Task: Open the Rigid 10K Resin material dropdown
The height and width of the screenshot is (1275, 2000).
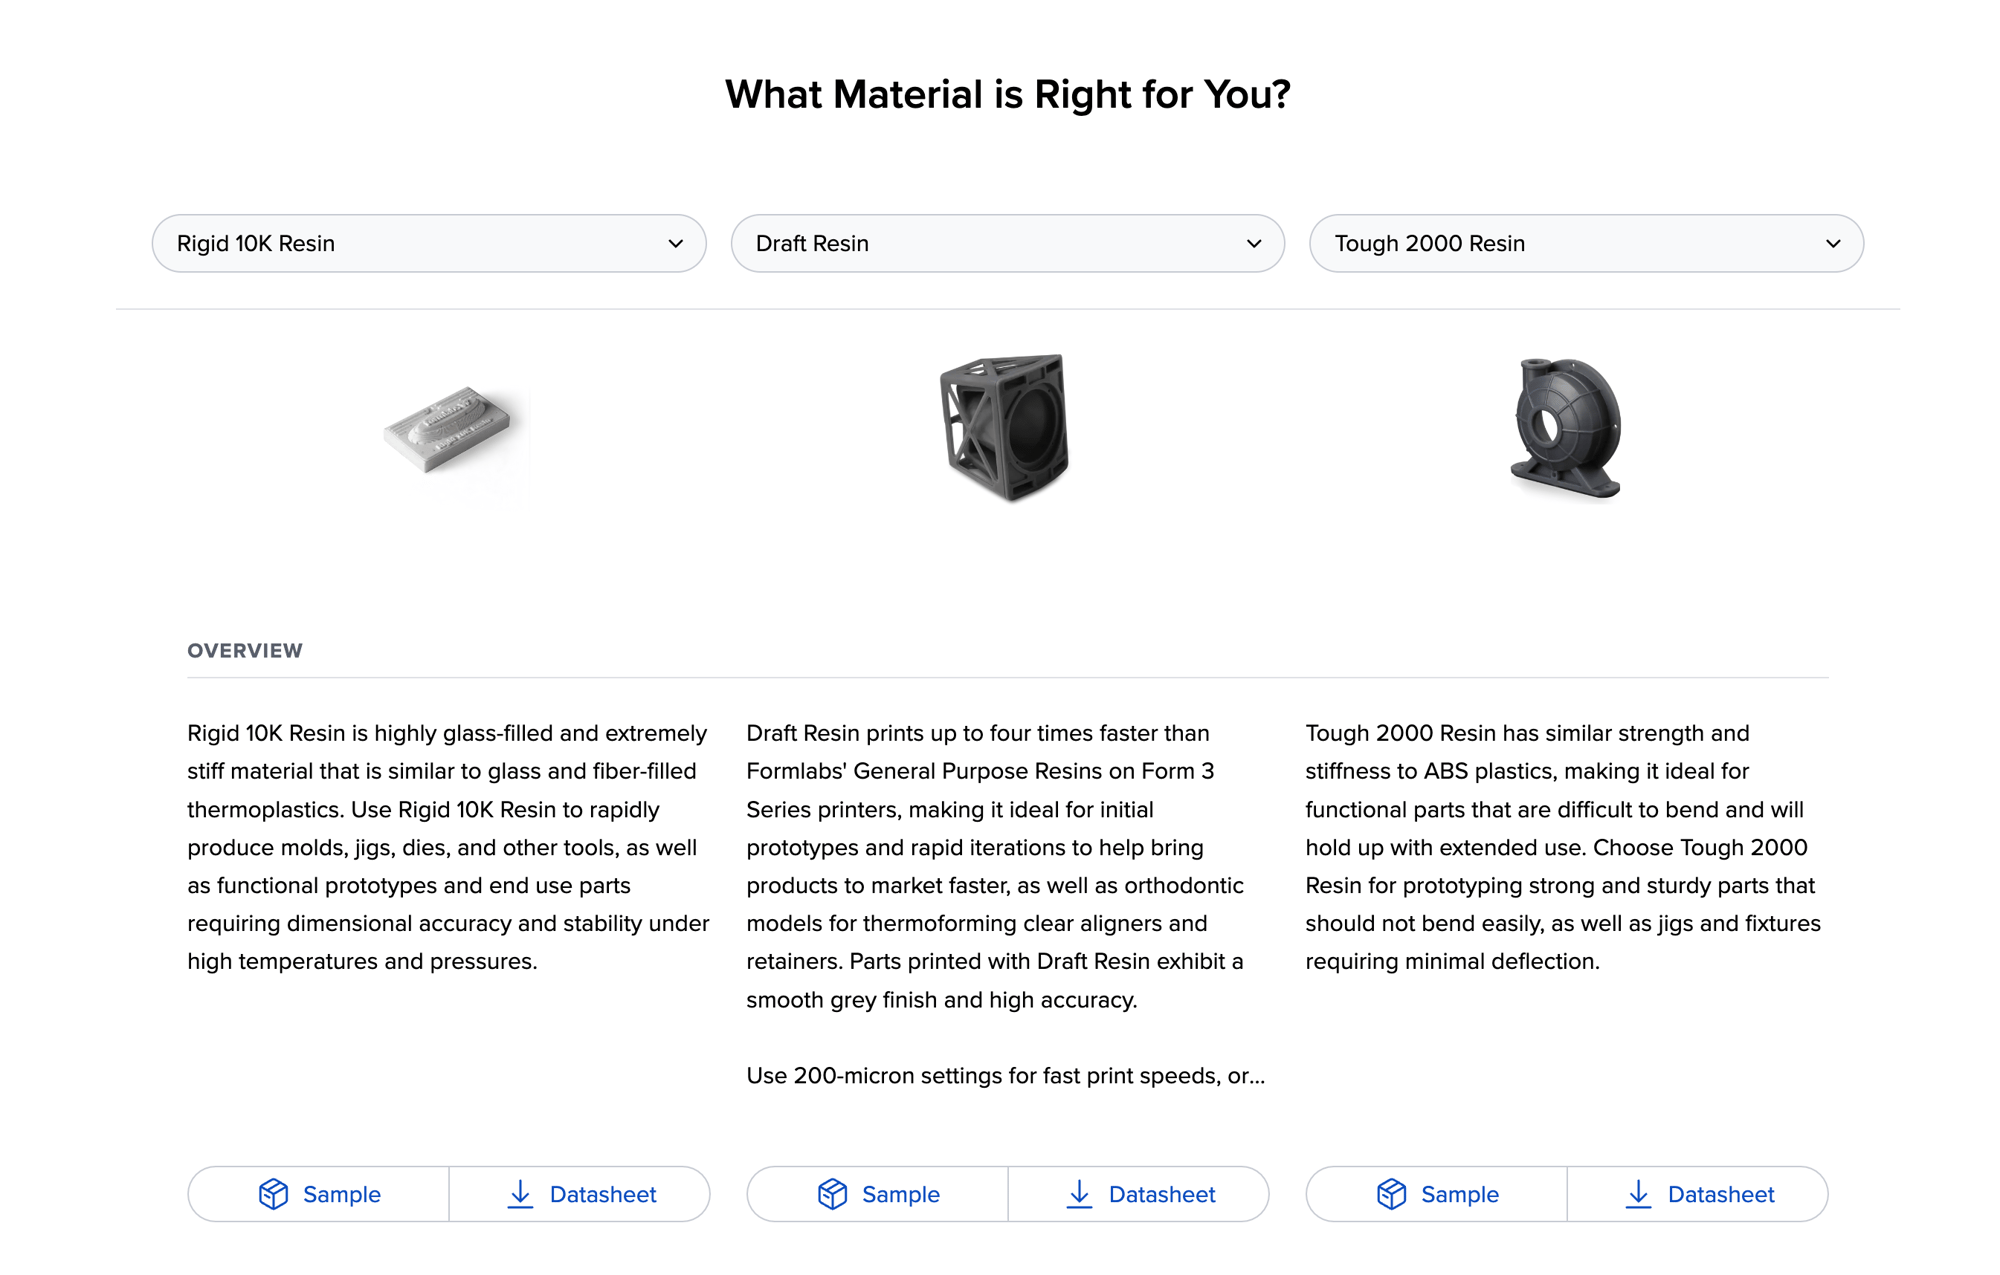Action: coord(430,243)
